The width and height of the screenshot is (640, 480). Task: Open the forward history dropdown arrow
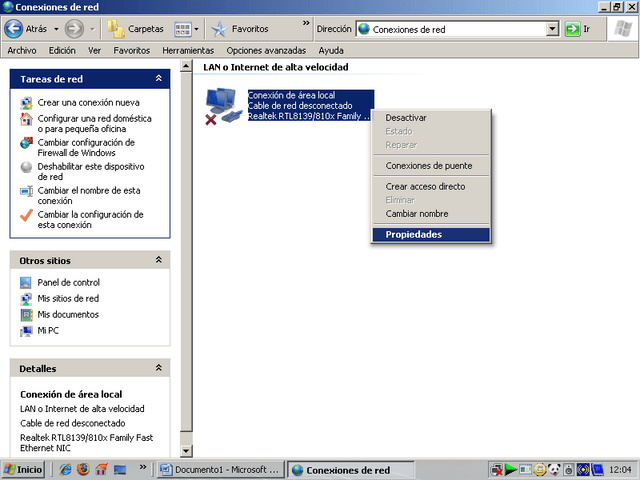(x=93, y=29)
